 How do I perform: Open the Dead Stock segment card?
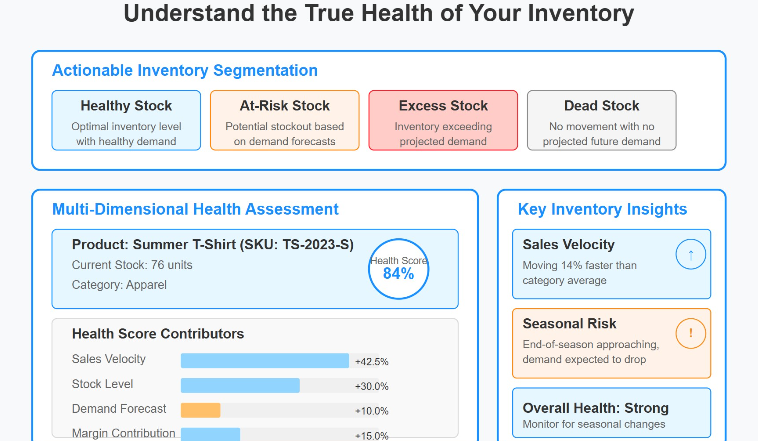tap(601, 121)
